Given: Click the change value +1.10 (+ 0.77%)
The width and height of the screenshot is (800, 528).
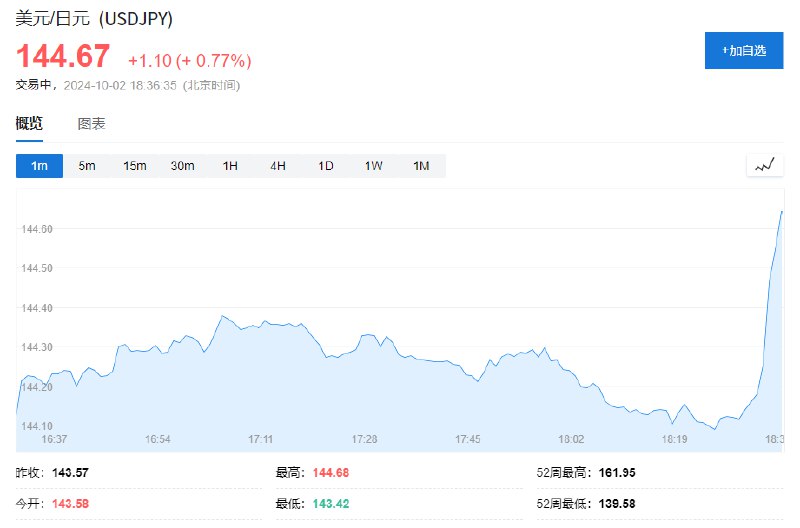Looking at the screenshot, I should (x=189, y=61).
